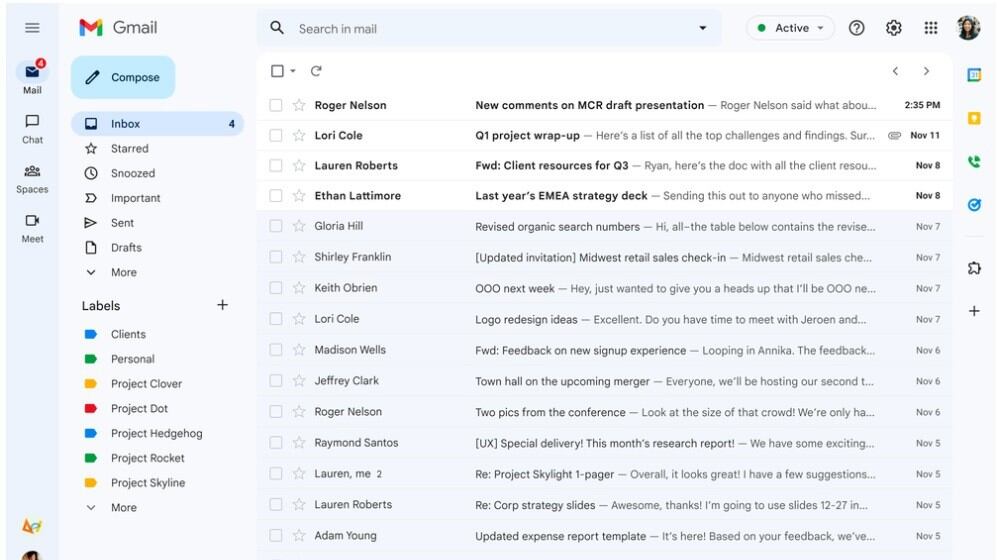Open the Settings gear icon
Image resolution: width=997 pixels, height=560 pixels.
tap(893, 28)
